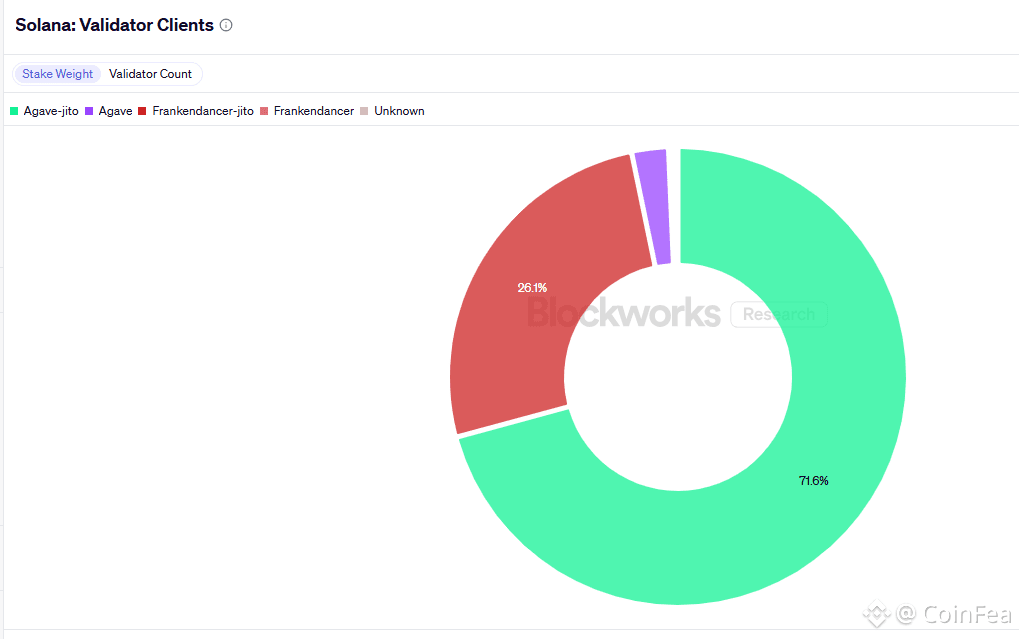
Task: Click the 26.1% data label
Action: 532,287
